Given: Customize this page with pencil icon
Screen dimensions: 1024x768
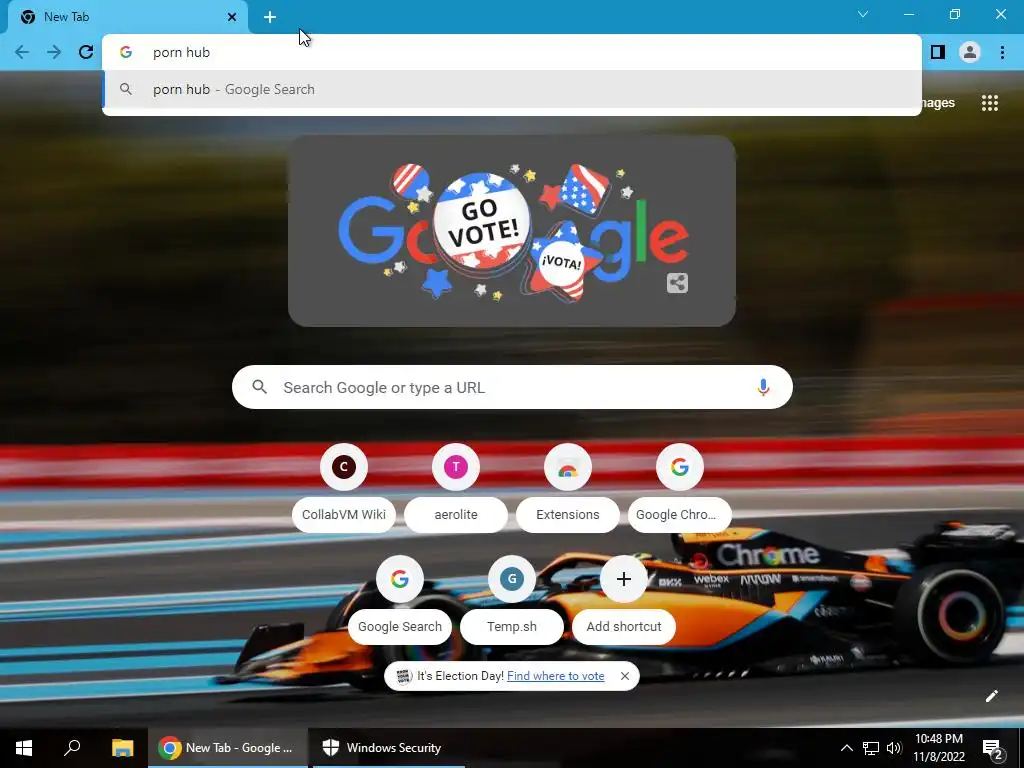Looking at the screenshot, I should pyautogui.click(x=991, y=696).
